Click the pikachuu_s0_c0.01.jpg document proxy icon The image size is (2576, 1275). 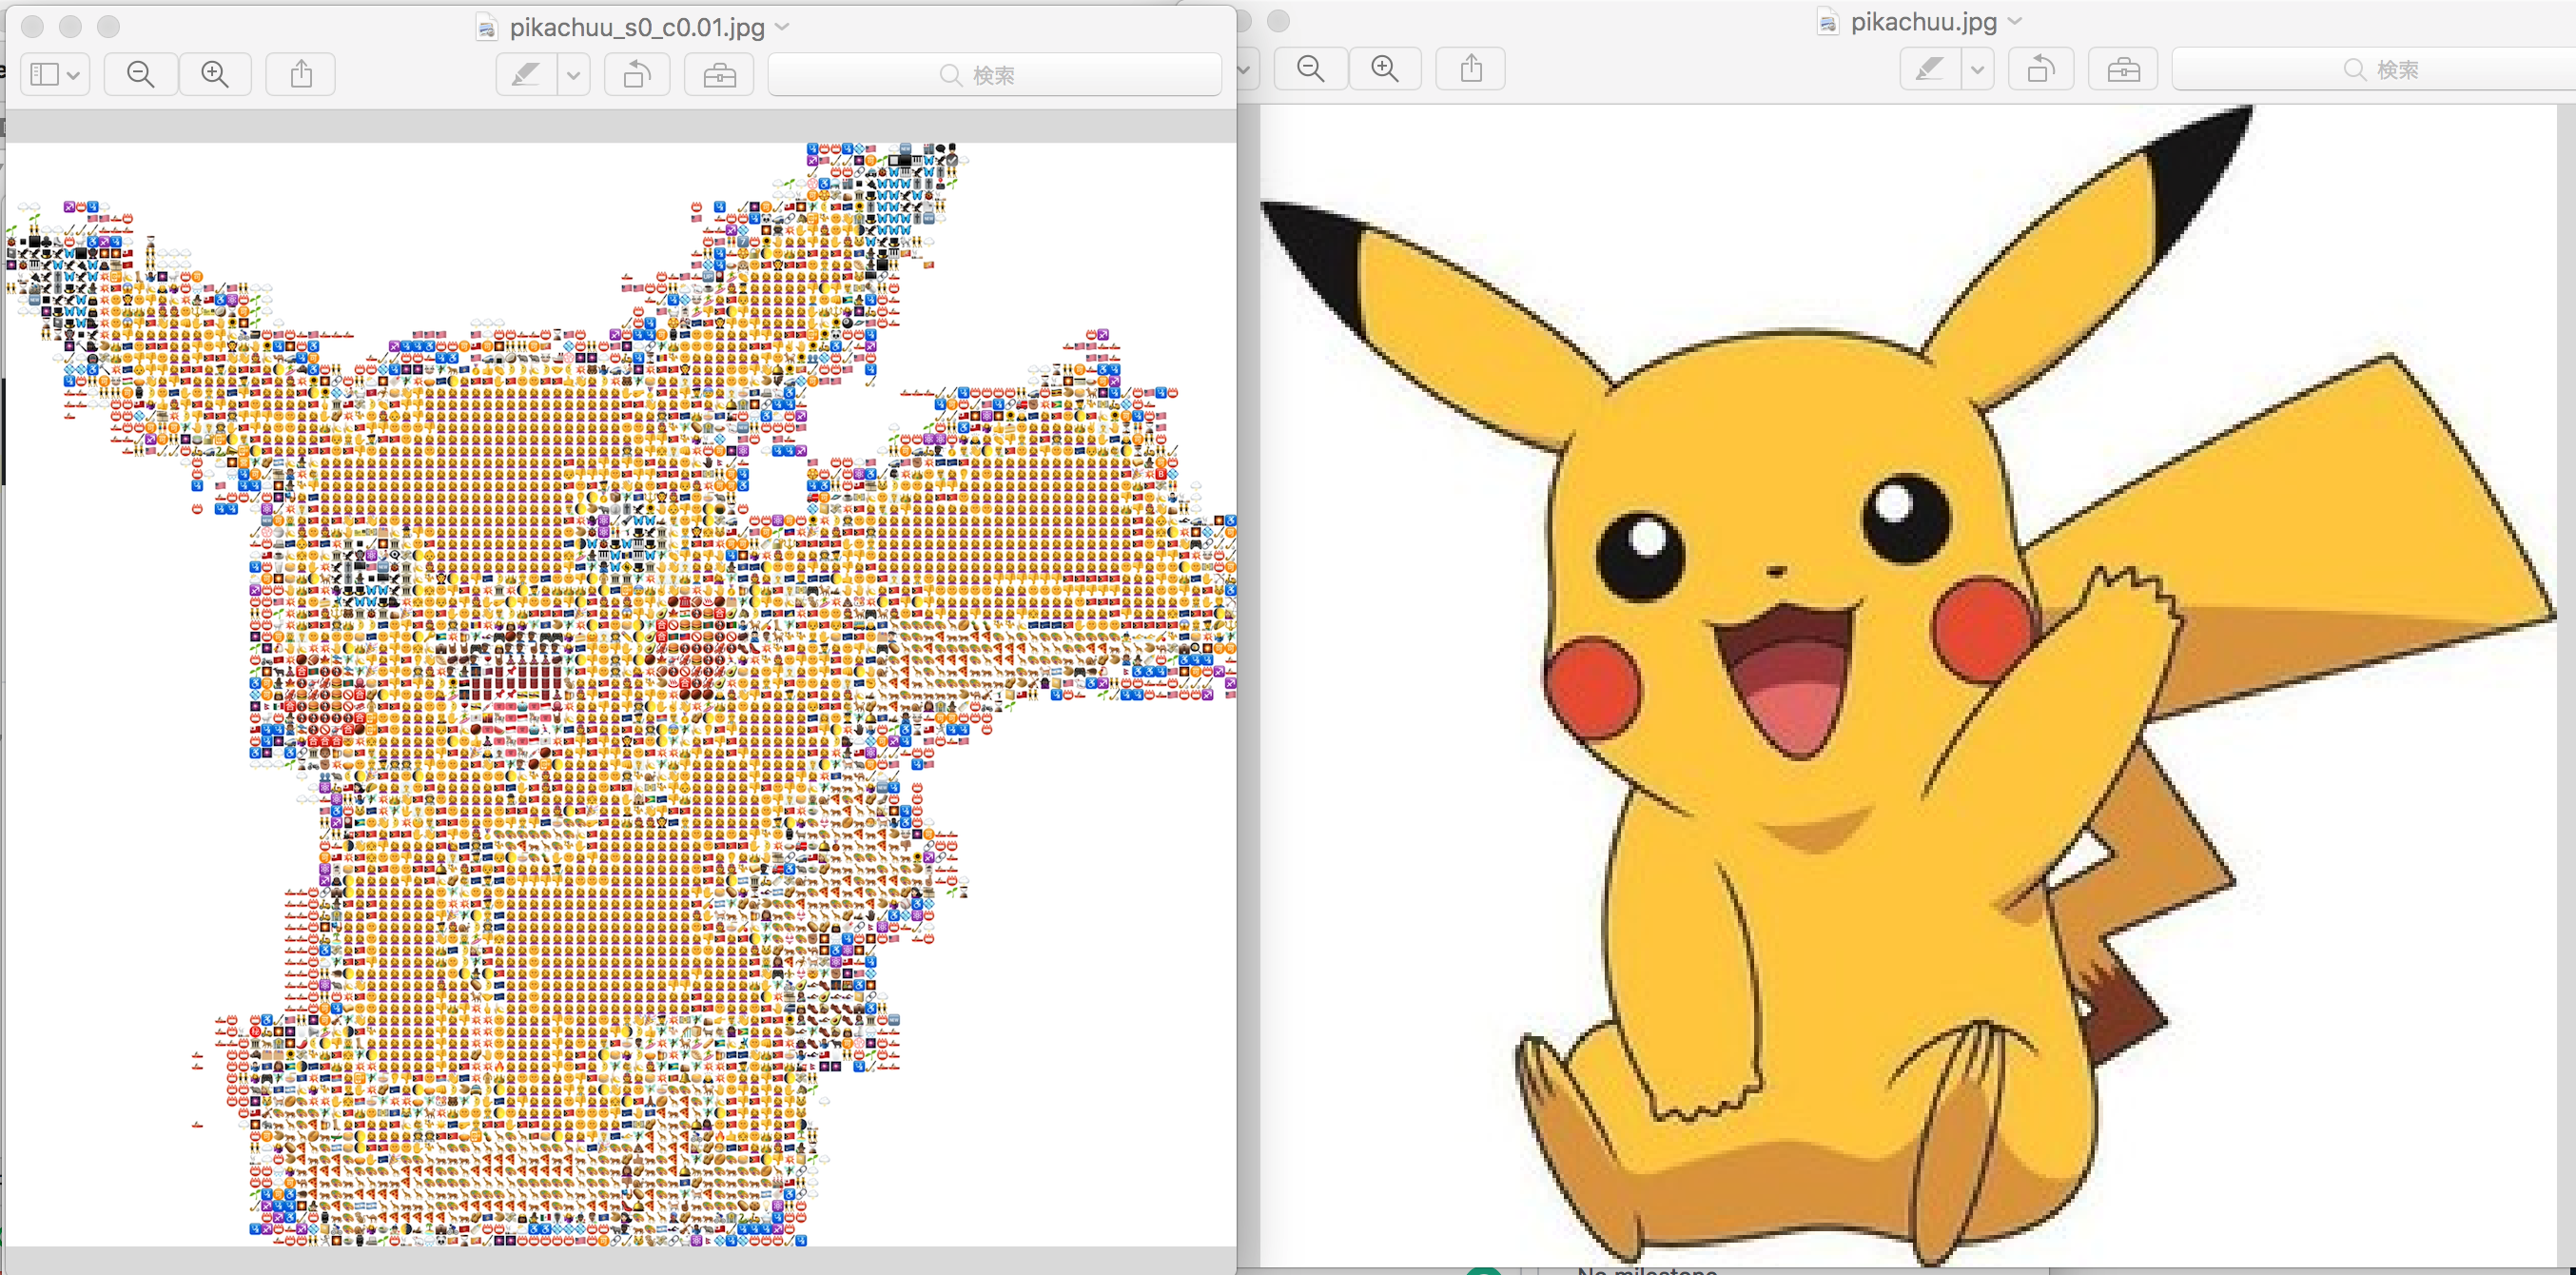coord(487,27)
